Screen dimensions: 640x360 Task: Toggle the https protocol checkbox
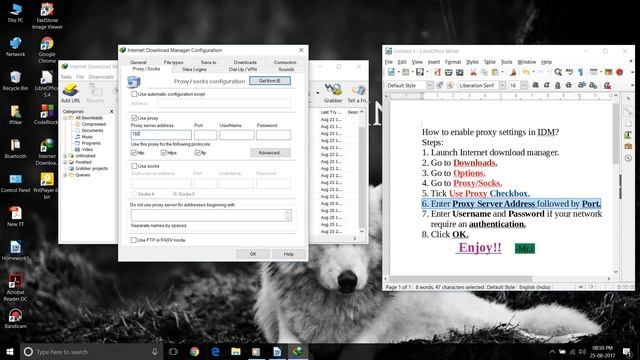pos(164,153)
